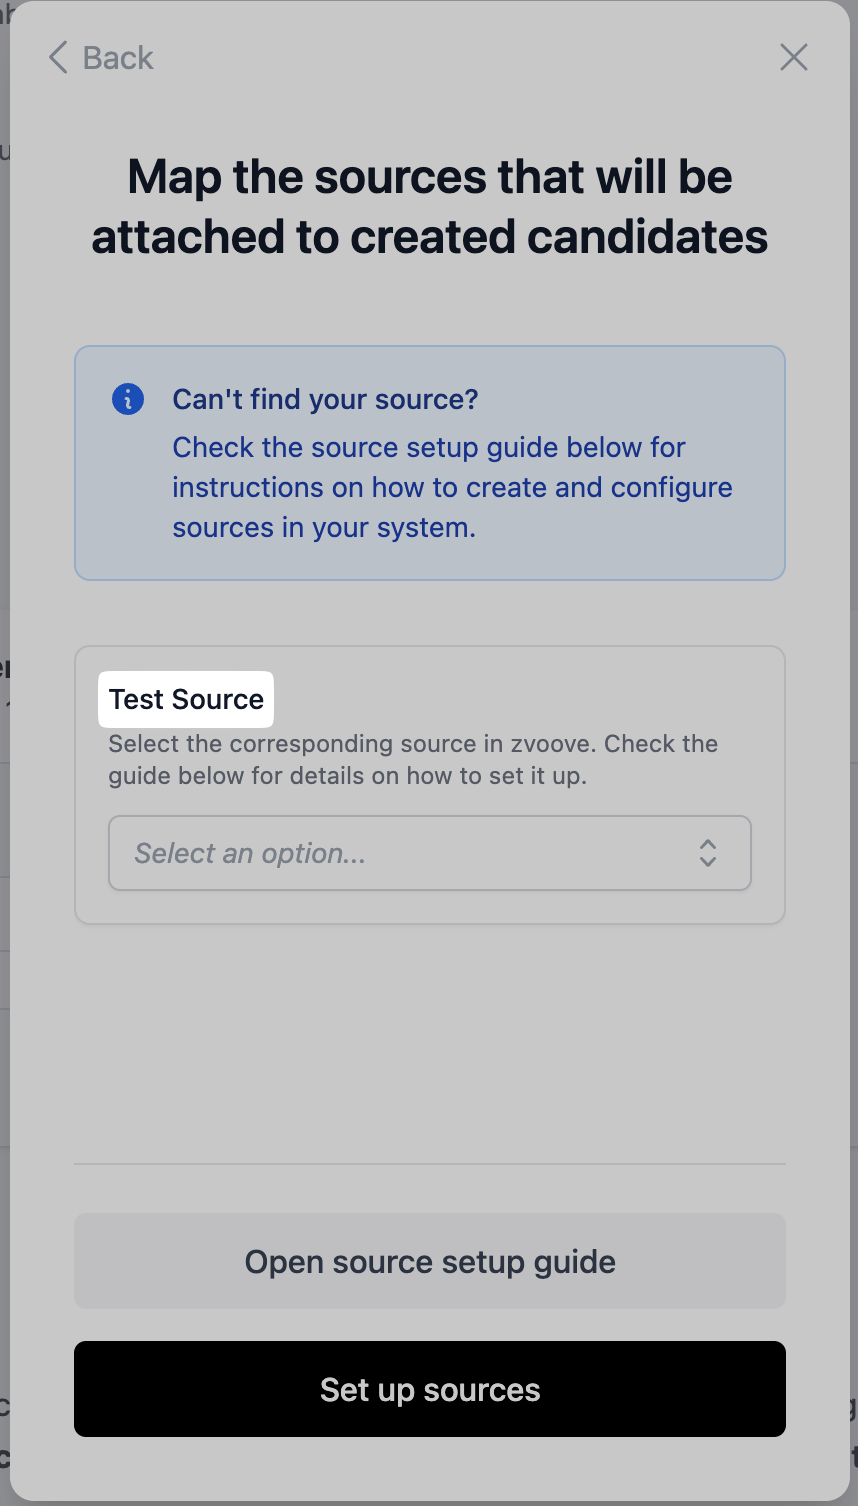The height and width of the screenshot is (1506, 858).
Task: Click the "Select an option..." placeholder text
Action: [x=250, y=853]
